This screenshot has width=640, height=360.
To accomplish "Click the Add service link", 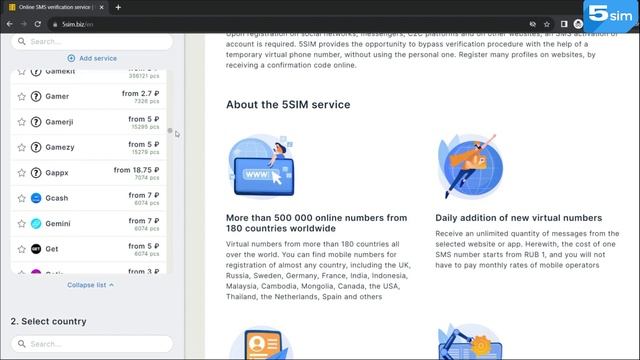I will (92, 58).
